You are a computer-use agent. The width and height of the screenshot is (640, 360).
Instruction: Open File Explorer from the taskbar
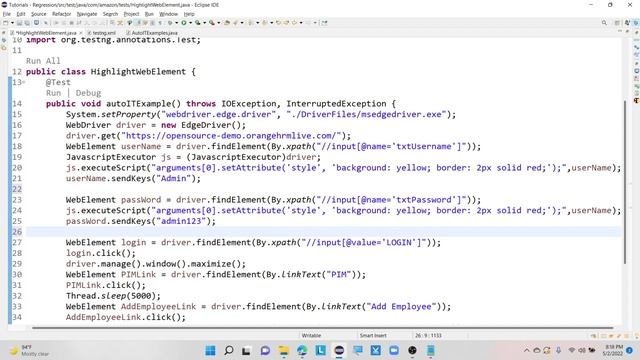tap(283, 351)
